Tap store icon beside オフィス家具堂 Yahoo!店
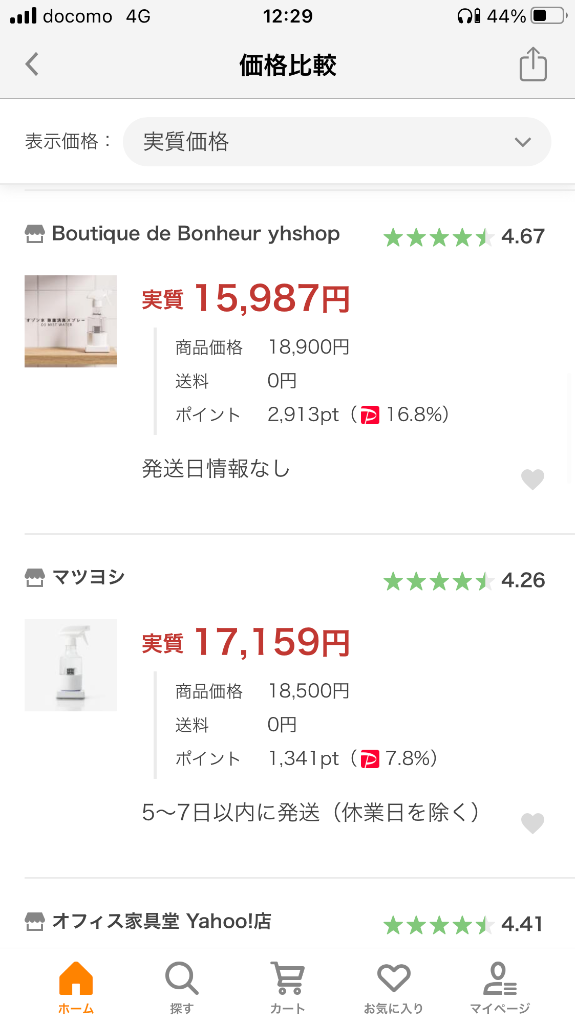The height and width of the screenshot is (1024, 575). pos(35,921)
